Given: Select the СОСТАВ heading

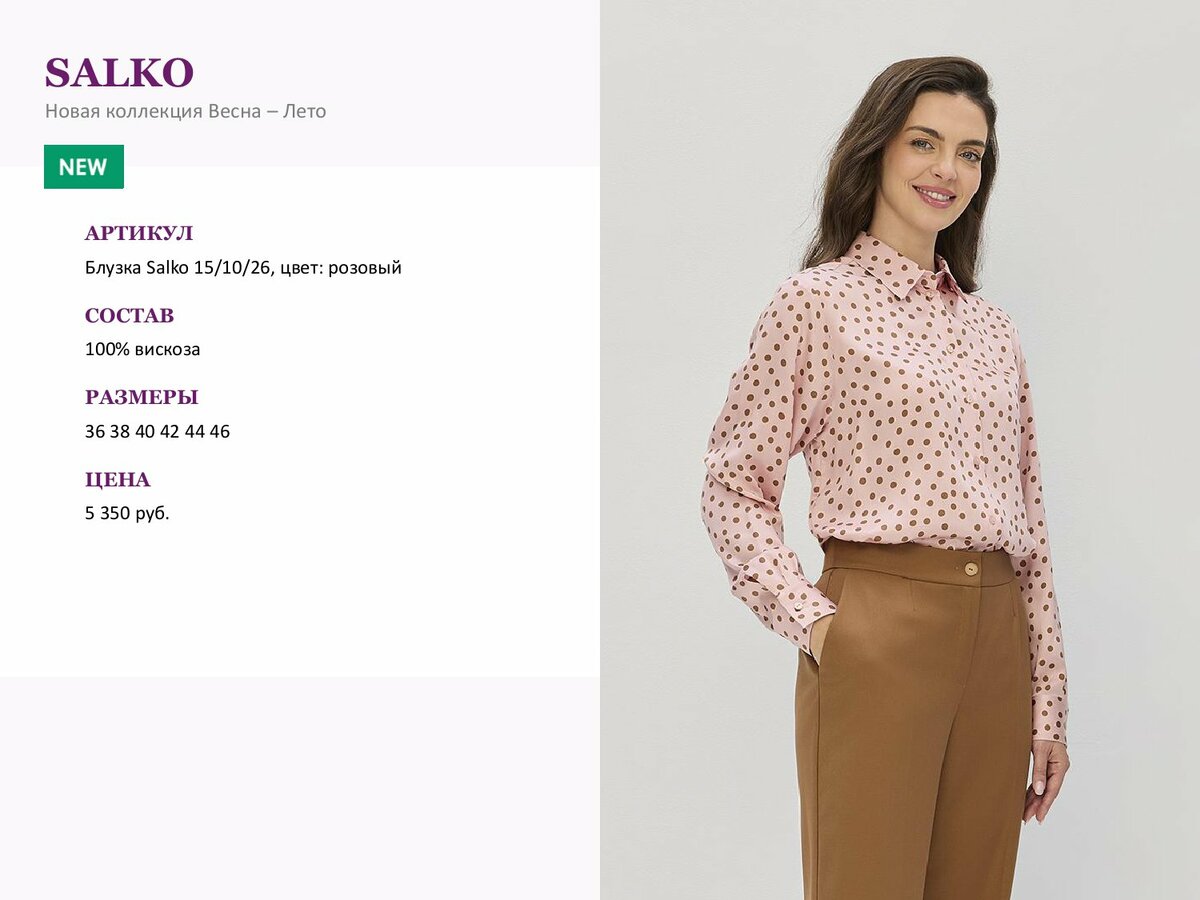Looking at the screenshot, I should click(x=129, y=315).
